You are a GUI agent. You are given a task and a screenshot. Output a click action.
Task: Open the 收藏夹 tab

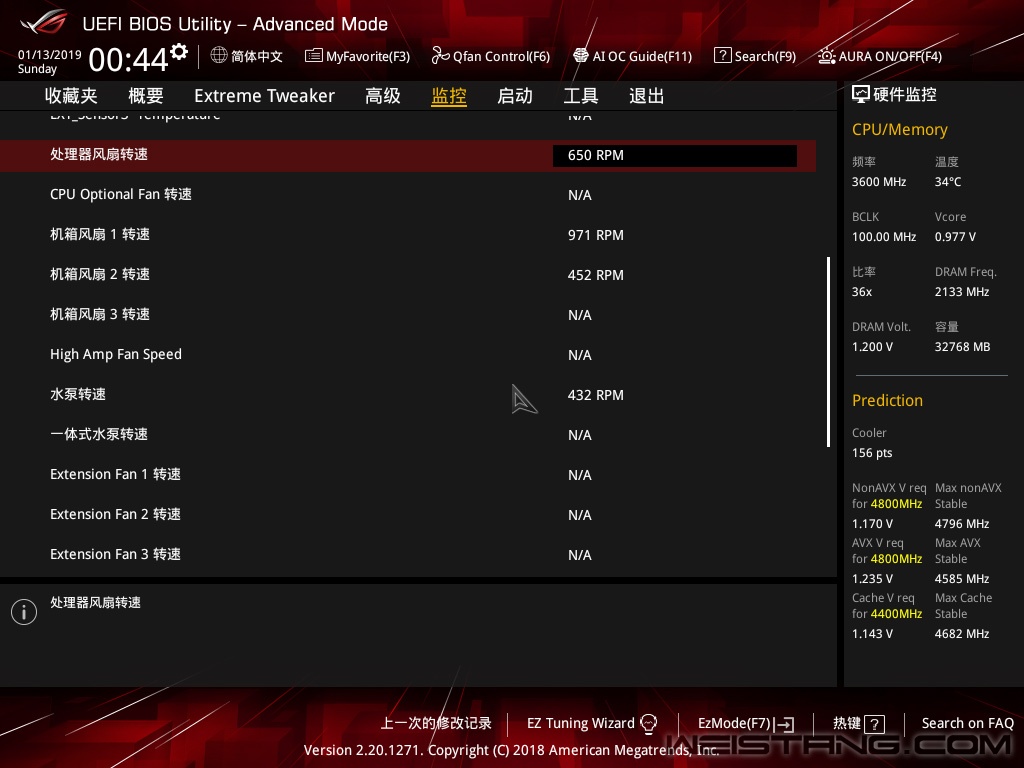(71, 96)
